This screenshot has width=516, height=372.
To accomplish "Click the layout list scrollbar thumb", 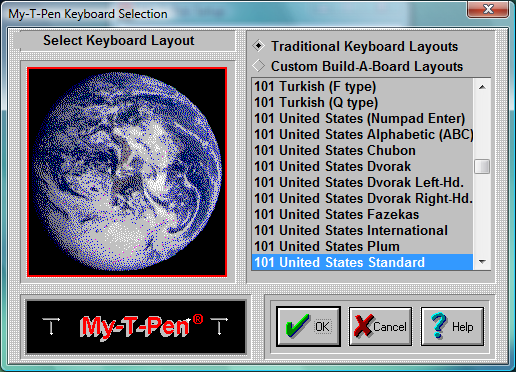I will pyautogui.click(x=482, y=167).
